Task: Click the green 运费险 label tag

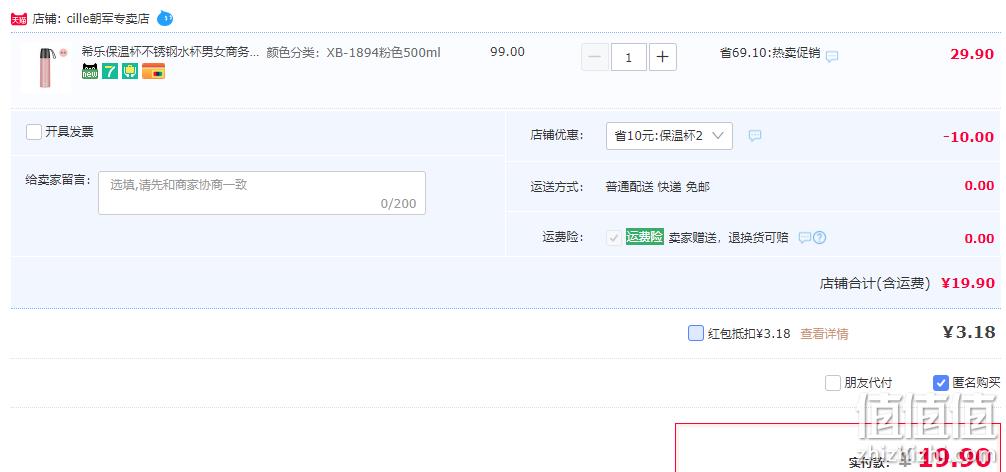Action: click(x=645, y=237)
